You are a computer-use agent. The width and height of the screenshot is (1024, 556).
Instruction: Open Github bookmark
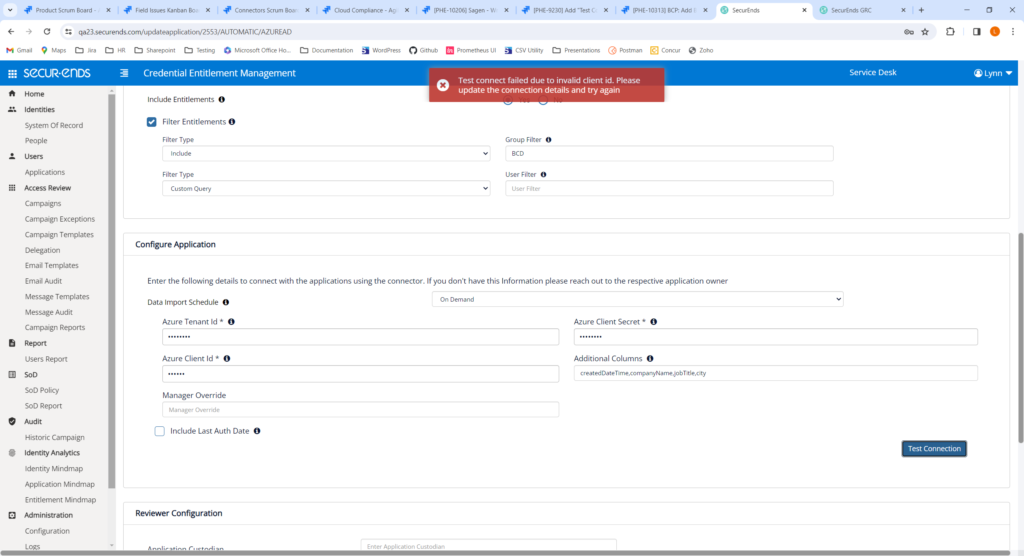pyautogui.click(x=423, y=50)
